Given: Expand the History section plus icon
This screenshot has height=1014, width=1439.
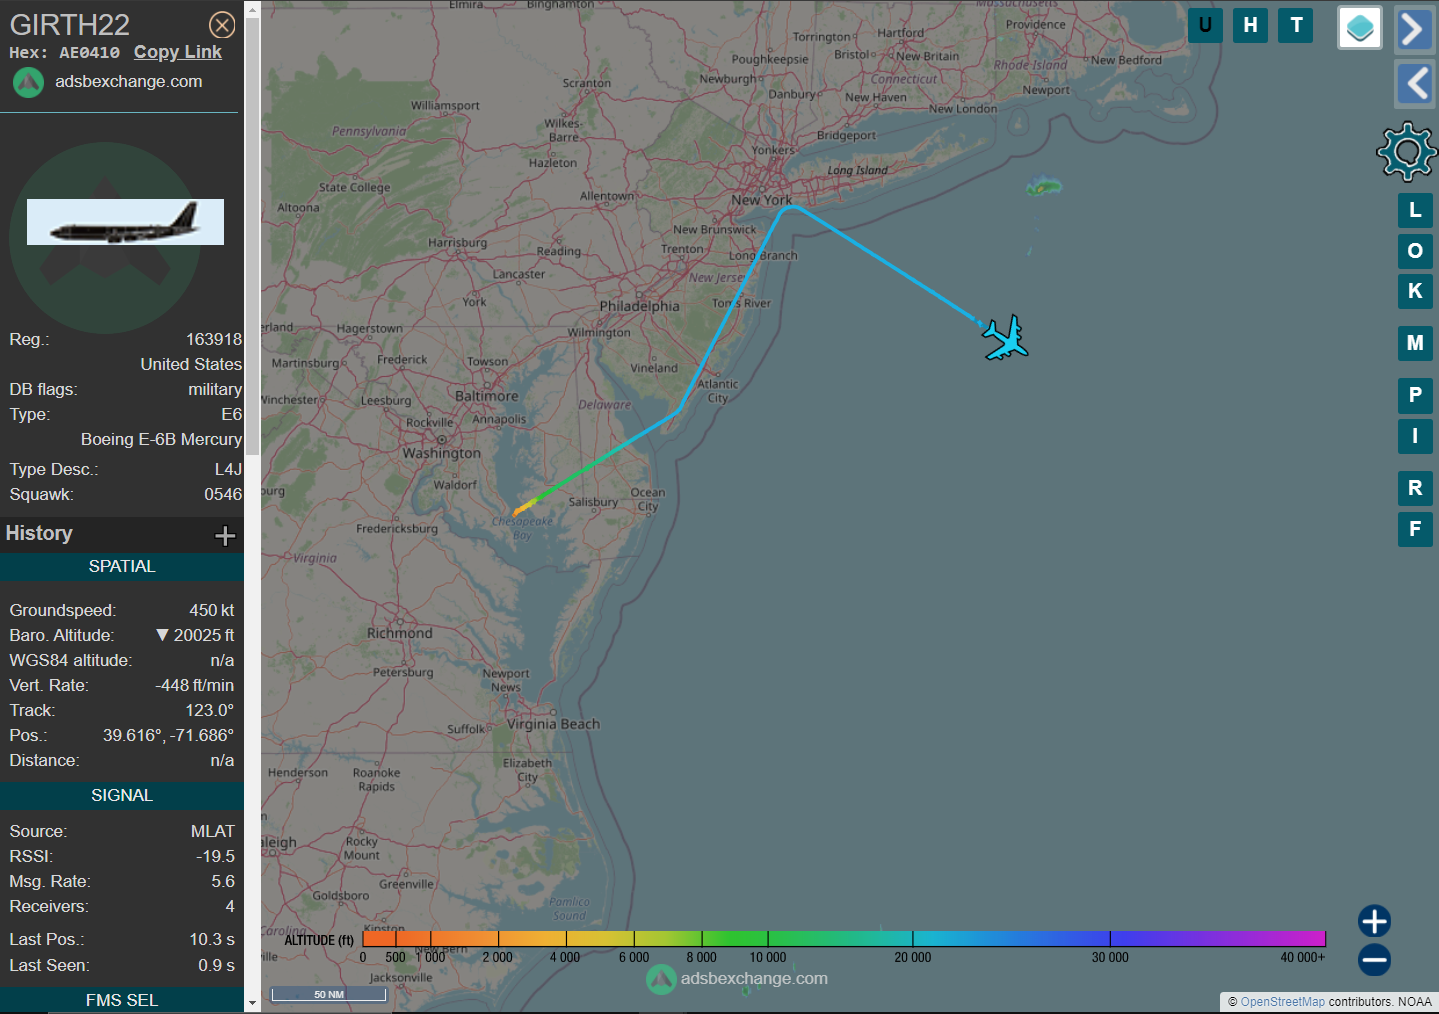Looking at the screenshot, I should (225, 535).
